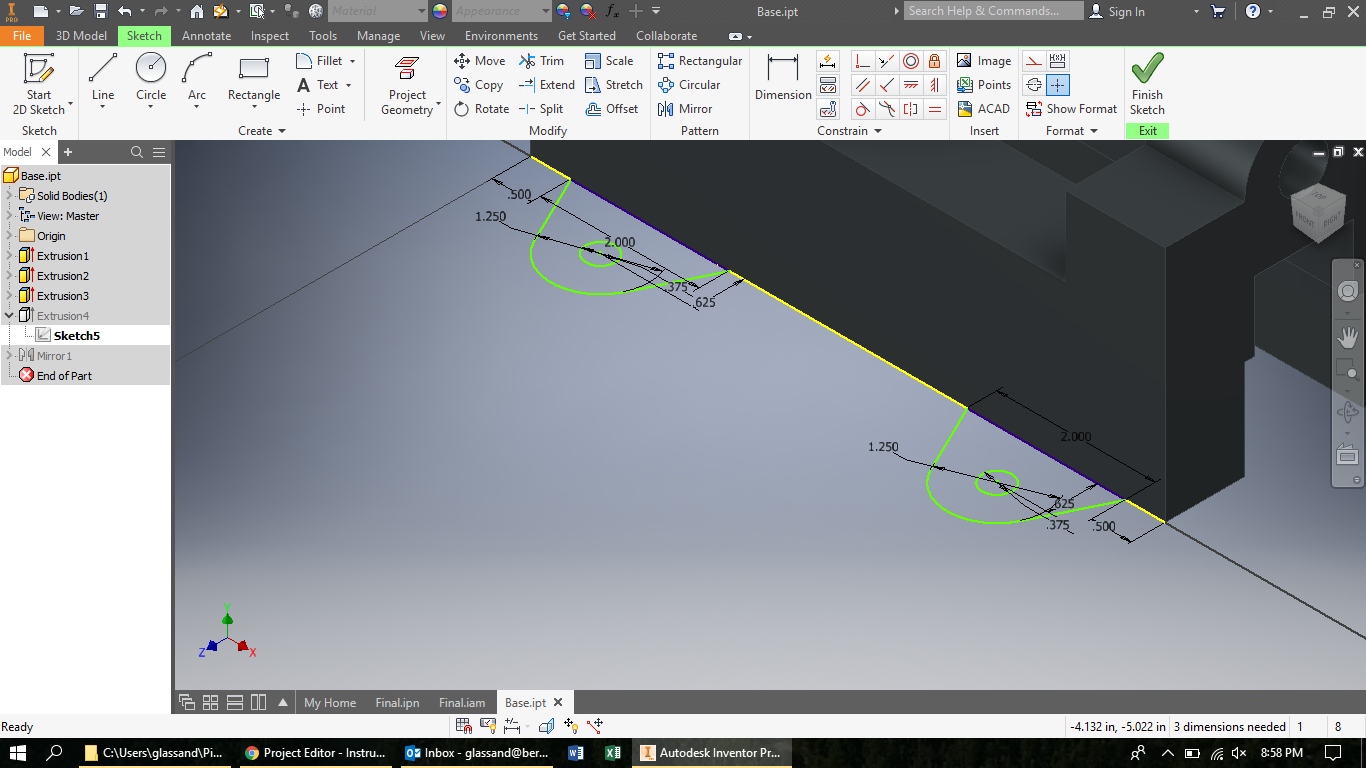Click the Undo arrow
Image resolution: width=1366 pixels, height=768 pixels.
(x=124, y=11)
